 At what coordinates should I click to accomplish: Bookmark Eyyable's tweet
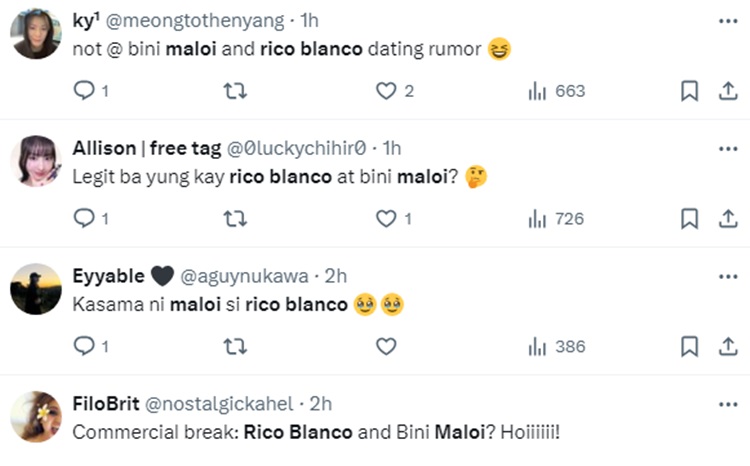(x=689, y=346)
